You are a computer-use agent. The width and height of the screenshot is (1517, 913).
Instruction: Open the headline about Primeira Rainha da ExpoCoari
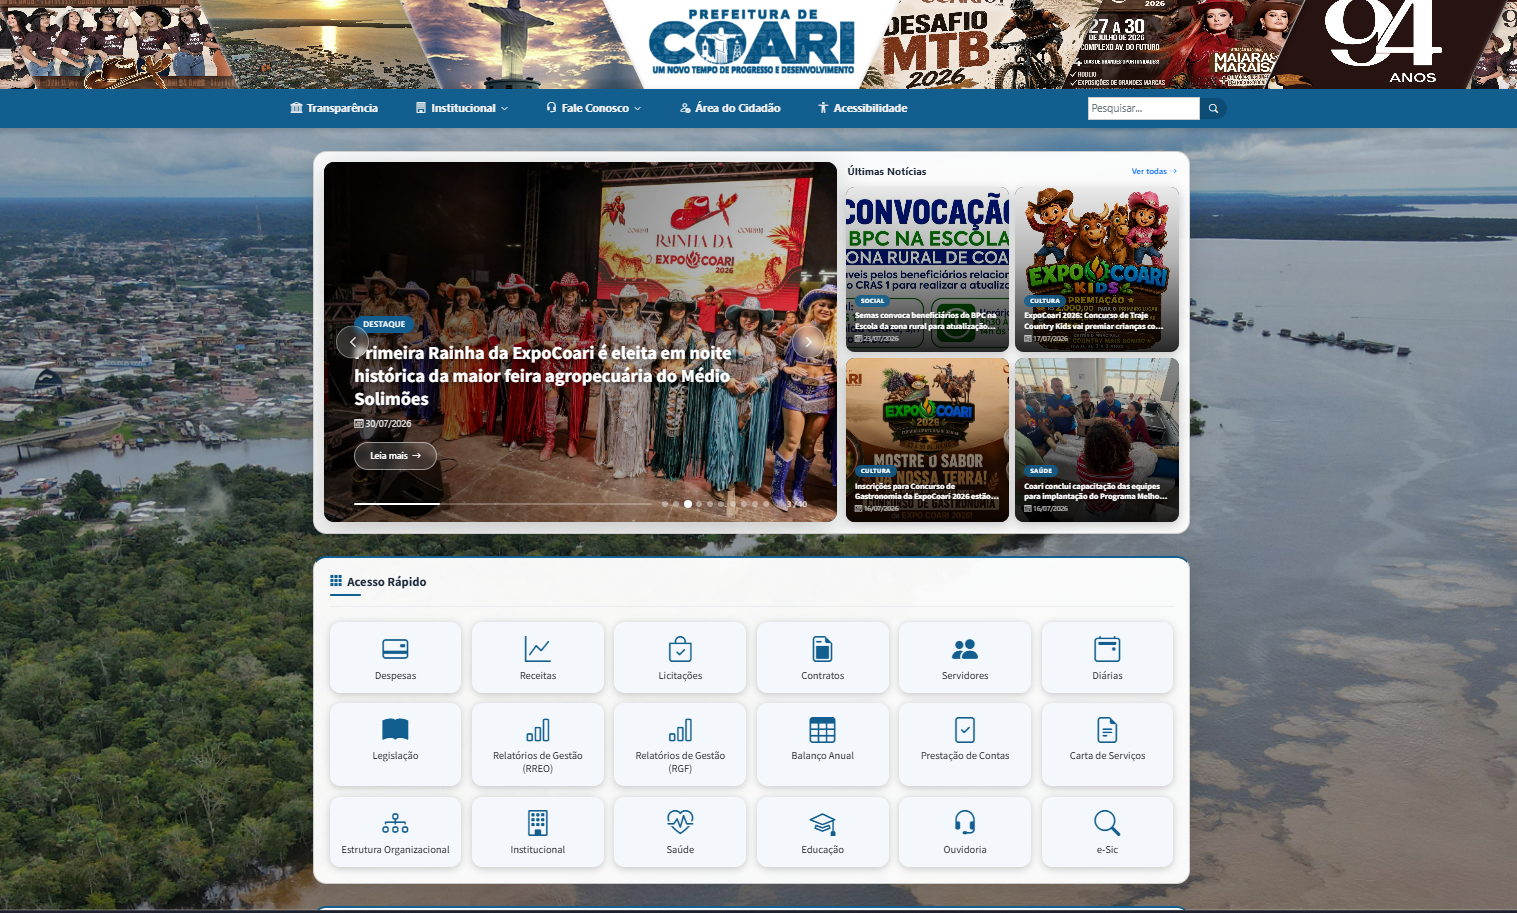pyautogui.click(x=543, y=376)
